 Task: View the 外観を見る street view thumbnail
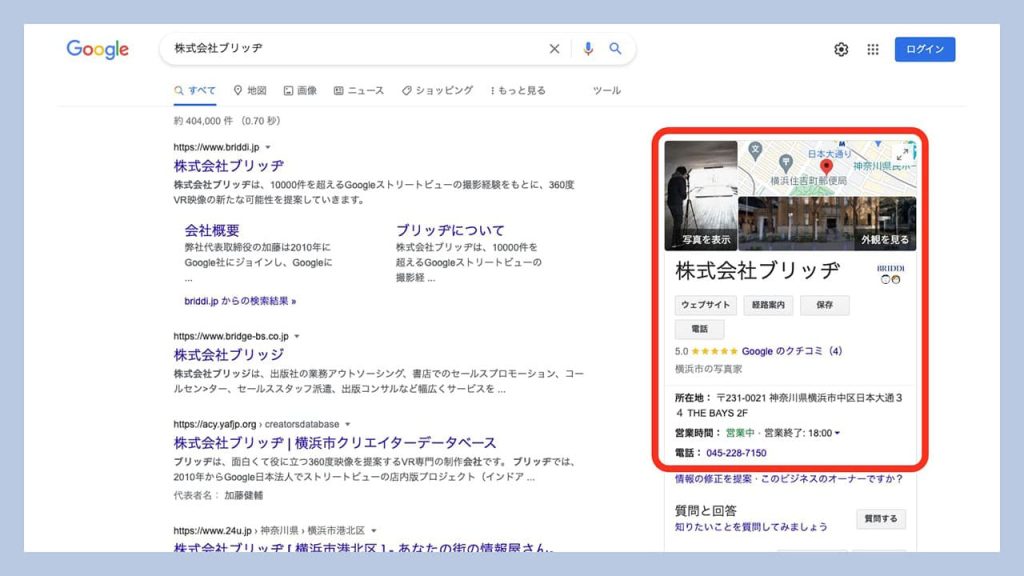[x=827, y=223]
